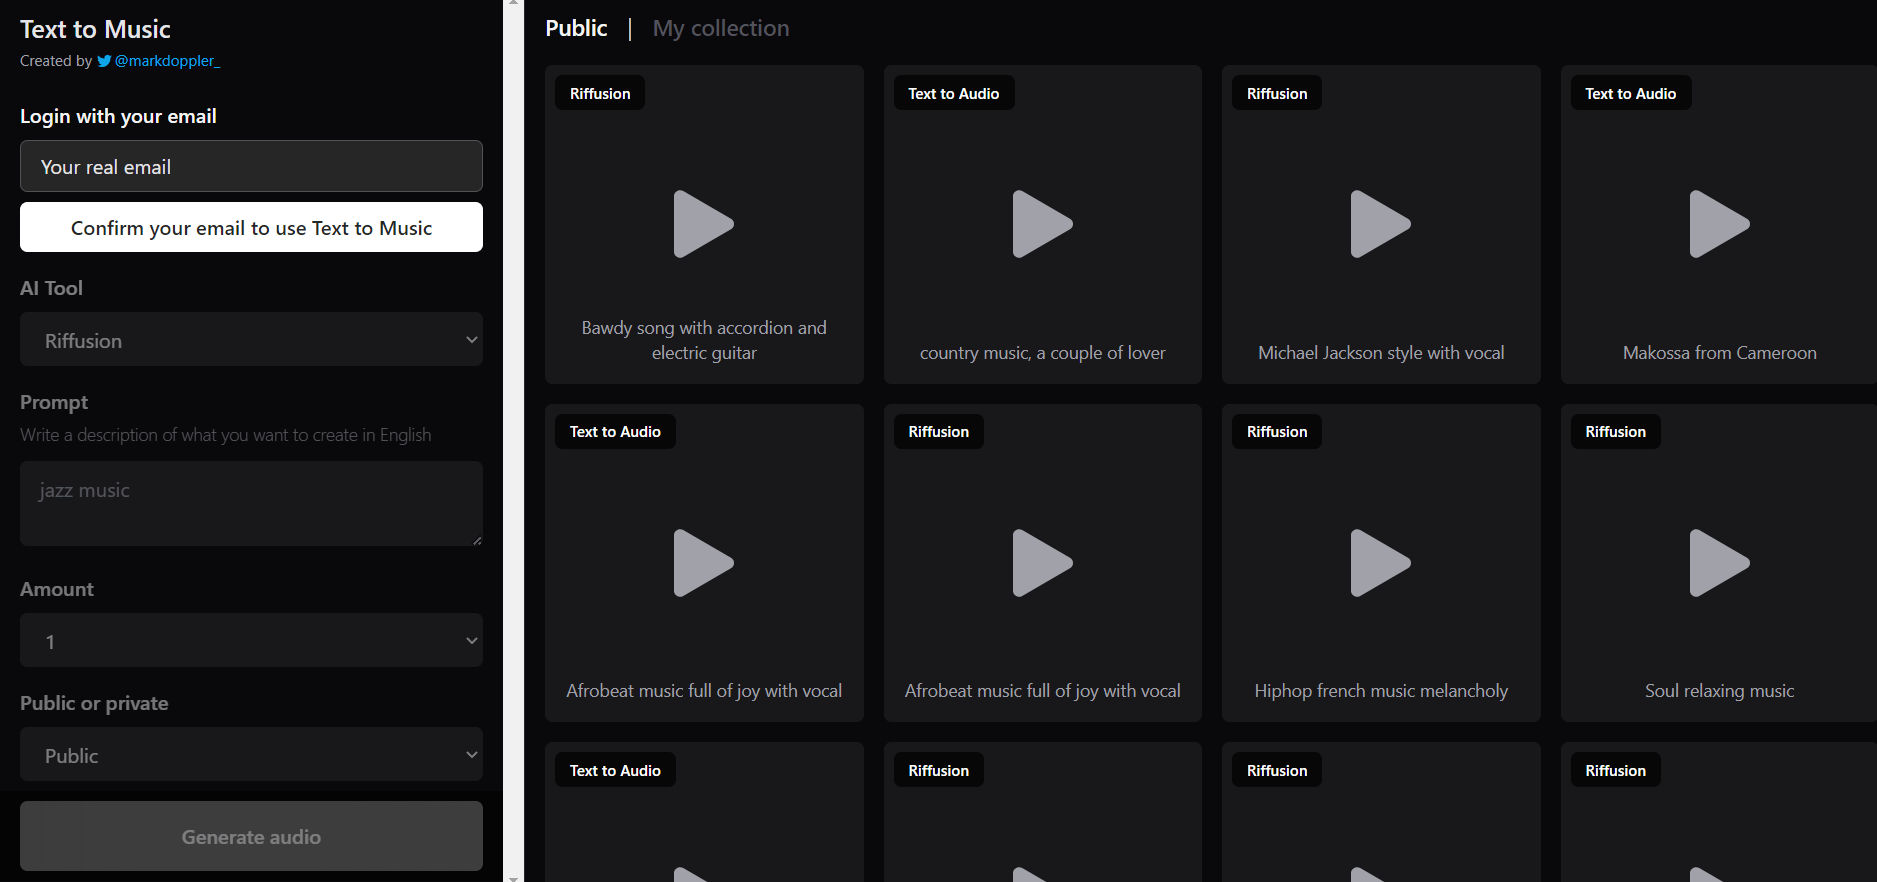This screenshot has width=1877, height=882.
Task: Play the Bawdy song with accordion track
Action: 703,224
